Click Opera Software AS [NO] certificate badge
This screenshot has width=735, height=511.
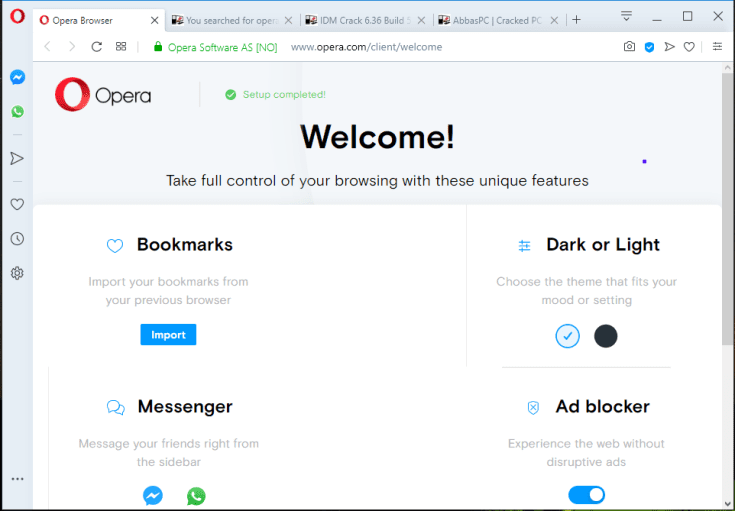point(223,47)
